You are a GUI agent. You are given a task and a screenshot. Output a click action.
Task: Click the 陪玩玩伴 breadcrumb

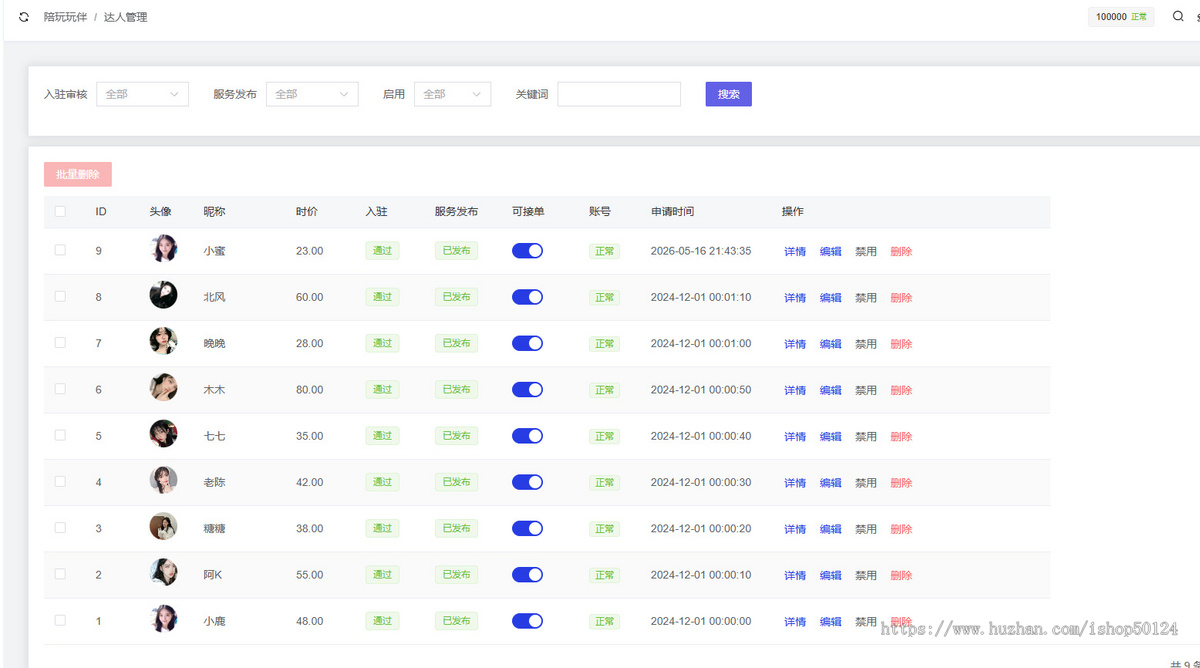click(x=65, y=17)
